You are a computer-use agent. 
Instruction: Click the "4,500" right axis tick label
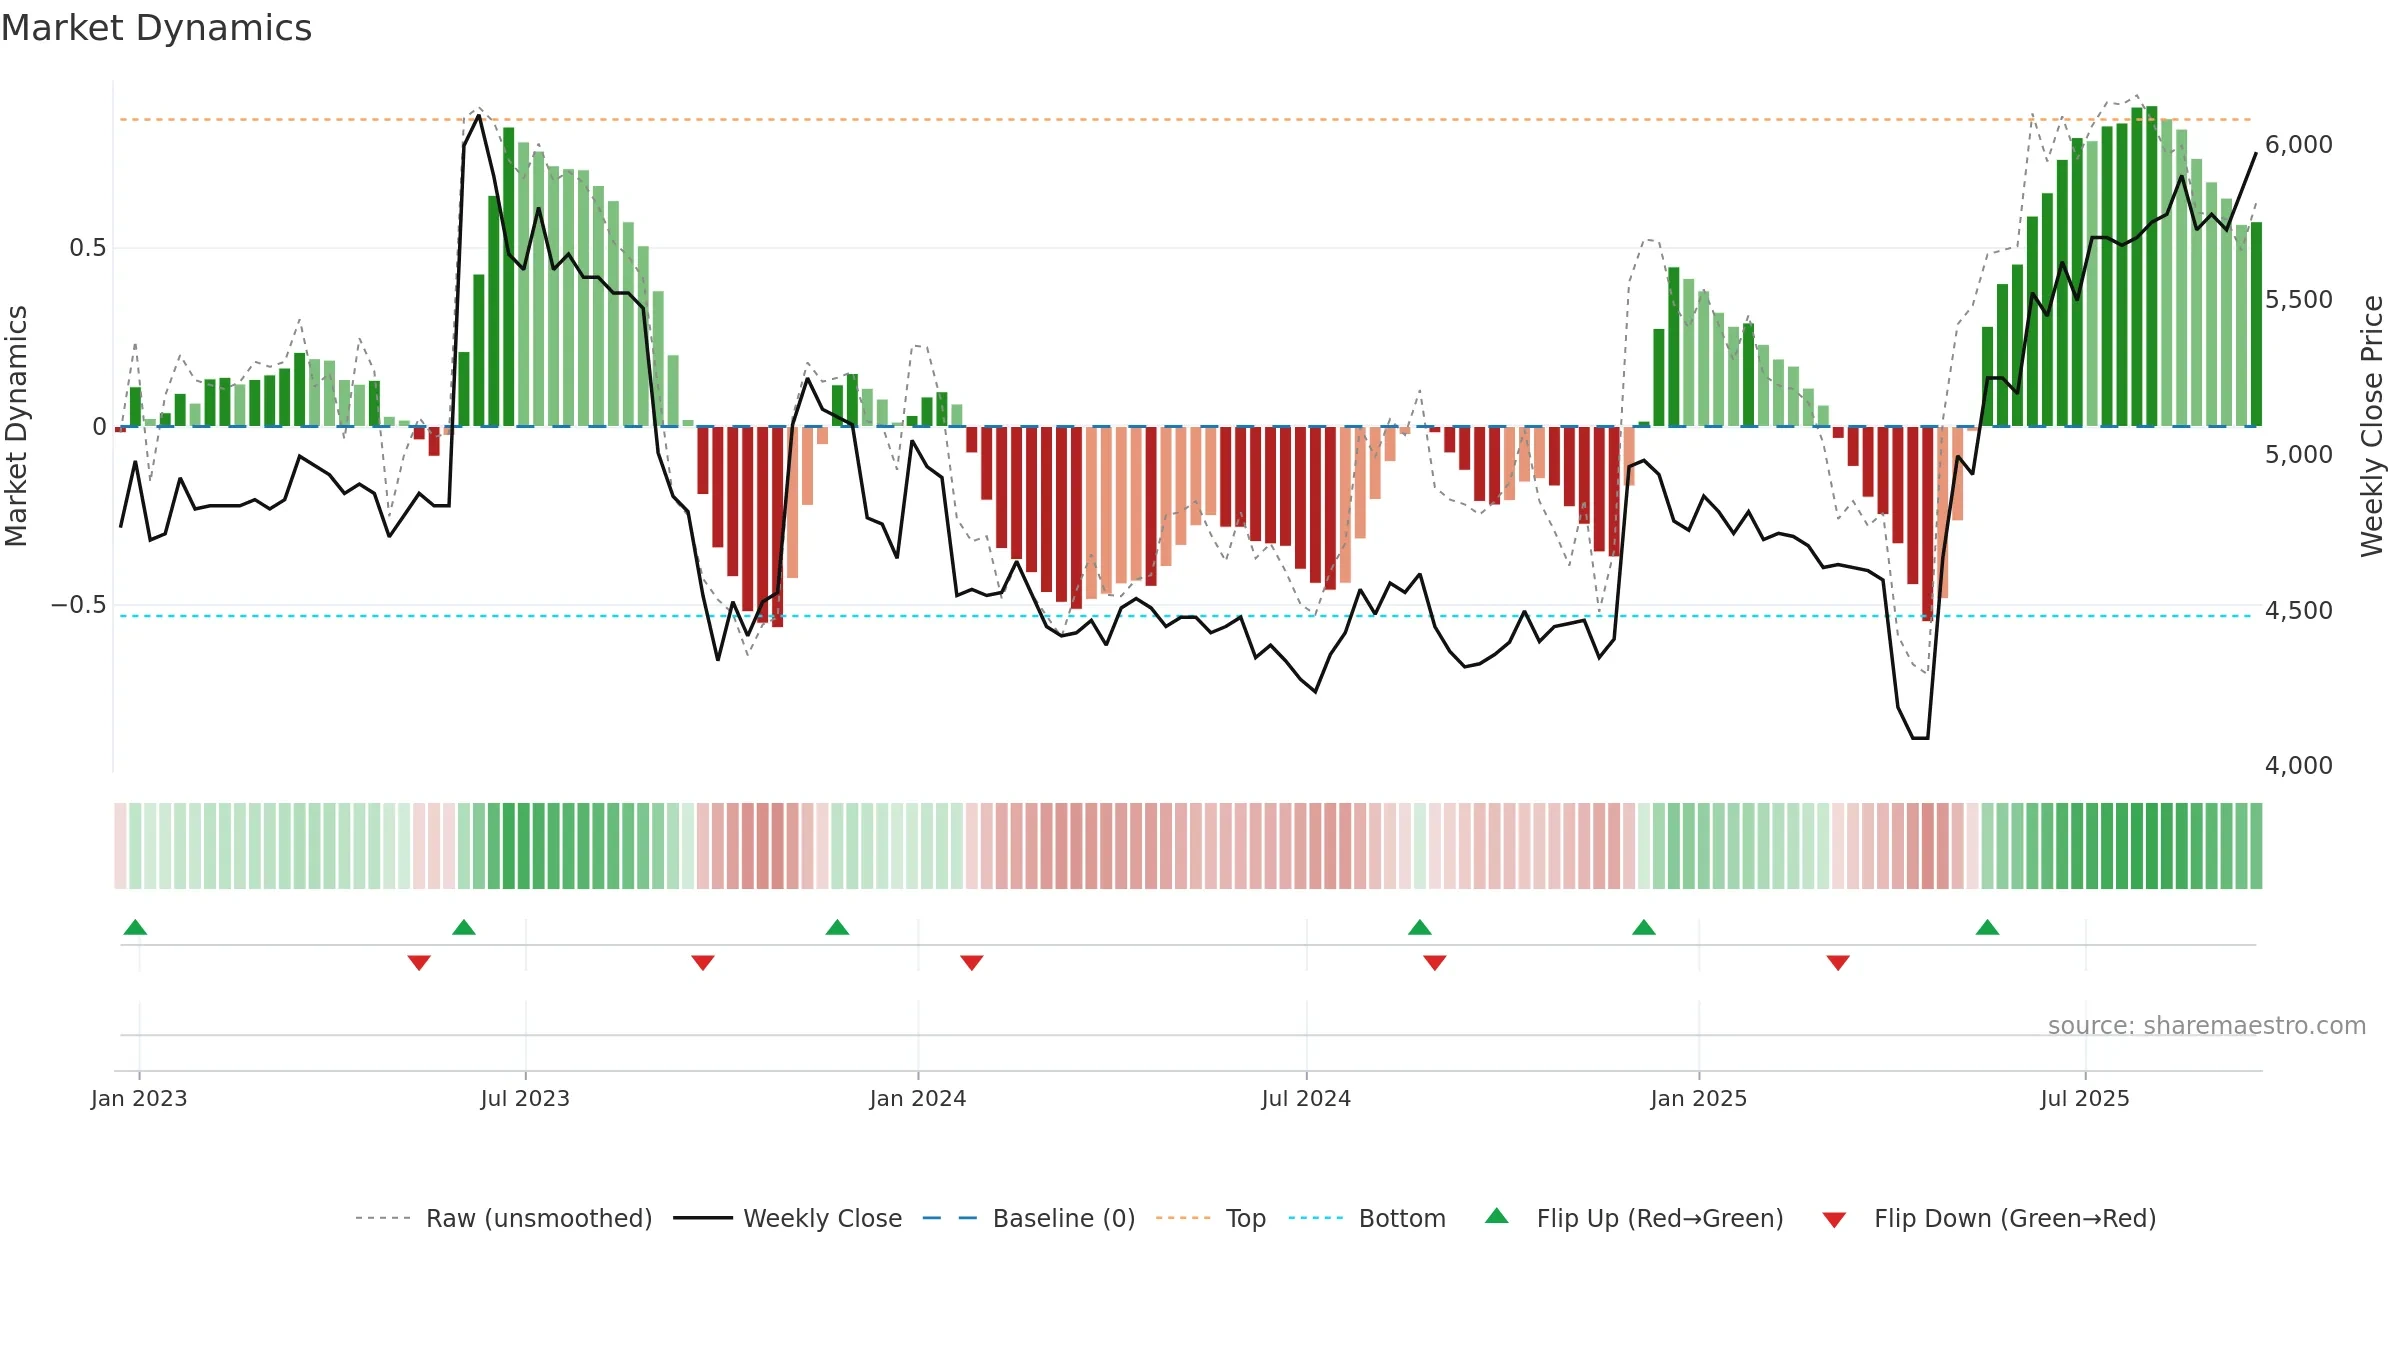(2299, 611)
